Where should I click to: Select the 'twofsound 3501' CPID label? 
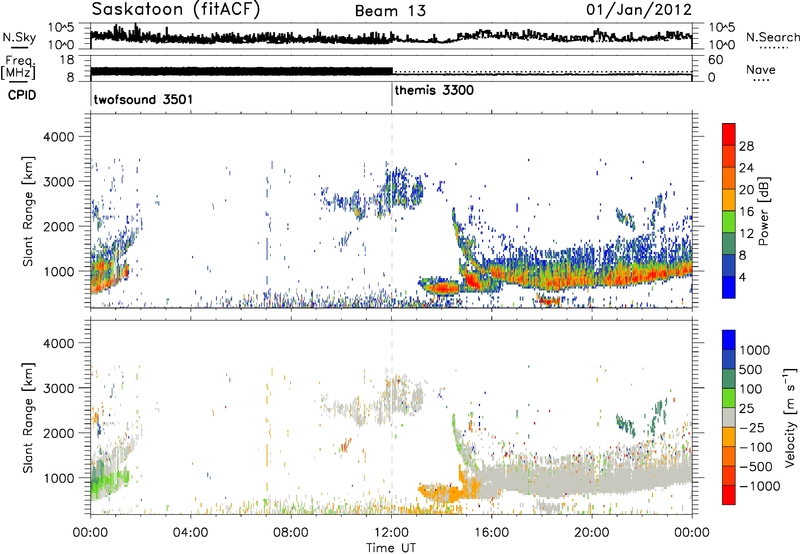(x=143, y=99)
